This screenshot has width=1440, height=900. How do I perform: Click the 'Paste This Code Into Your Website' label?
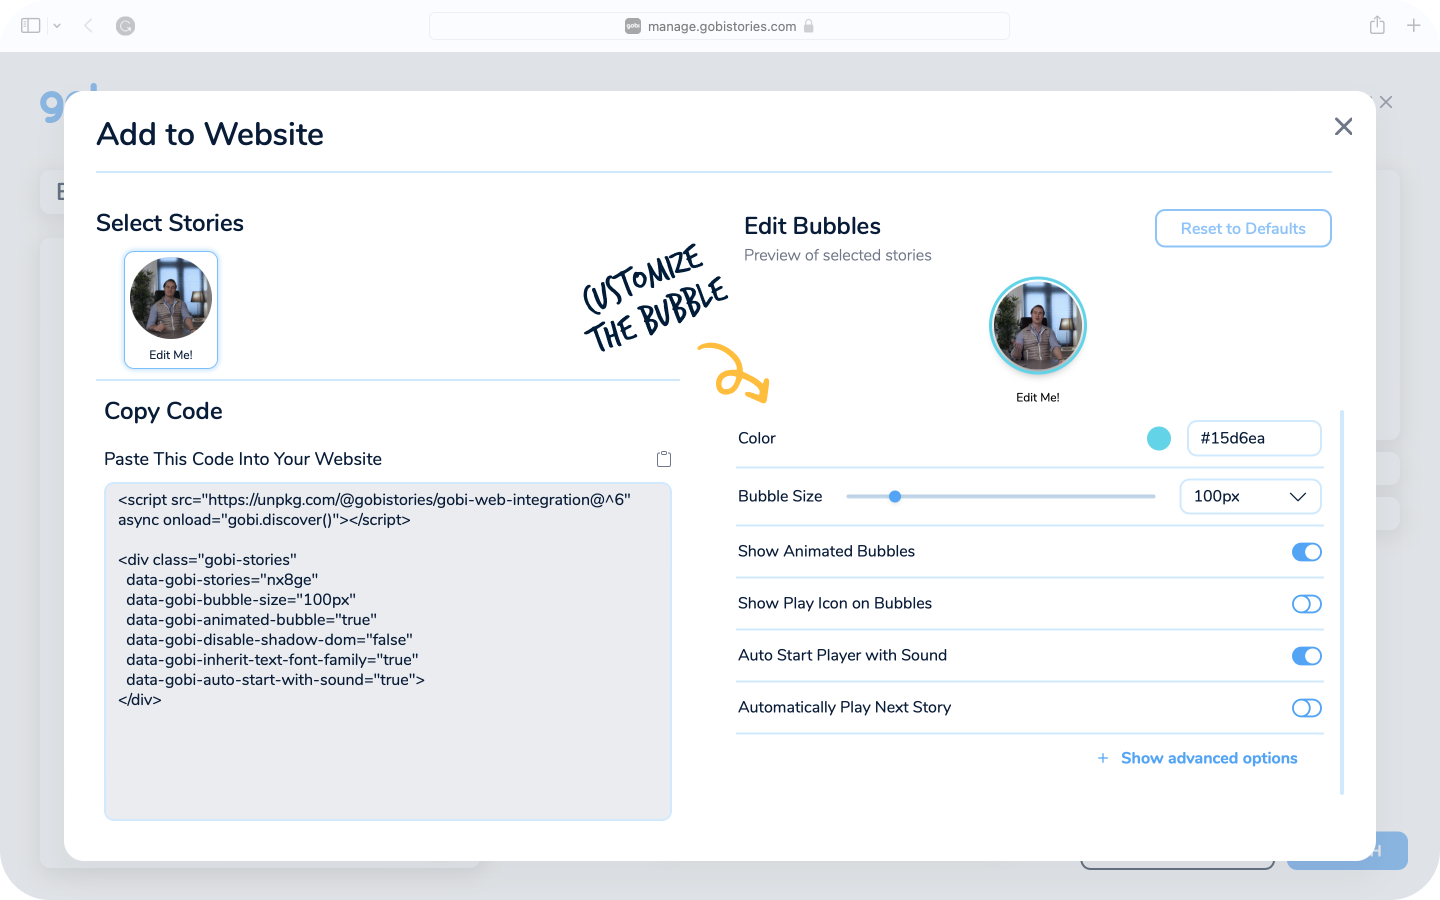click(243, 459)
